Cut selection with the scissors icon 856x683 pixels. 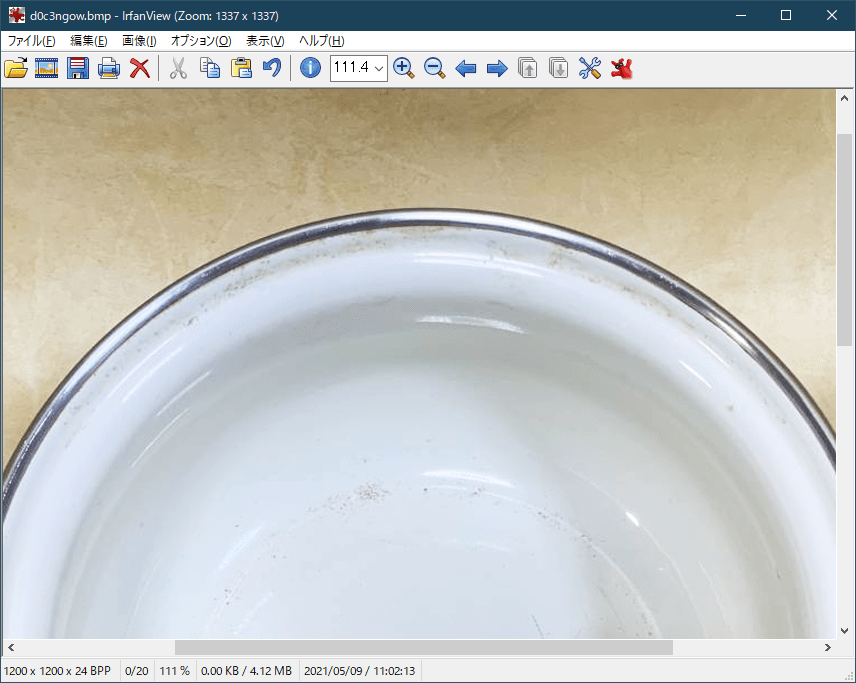pos(178,68)
